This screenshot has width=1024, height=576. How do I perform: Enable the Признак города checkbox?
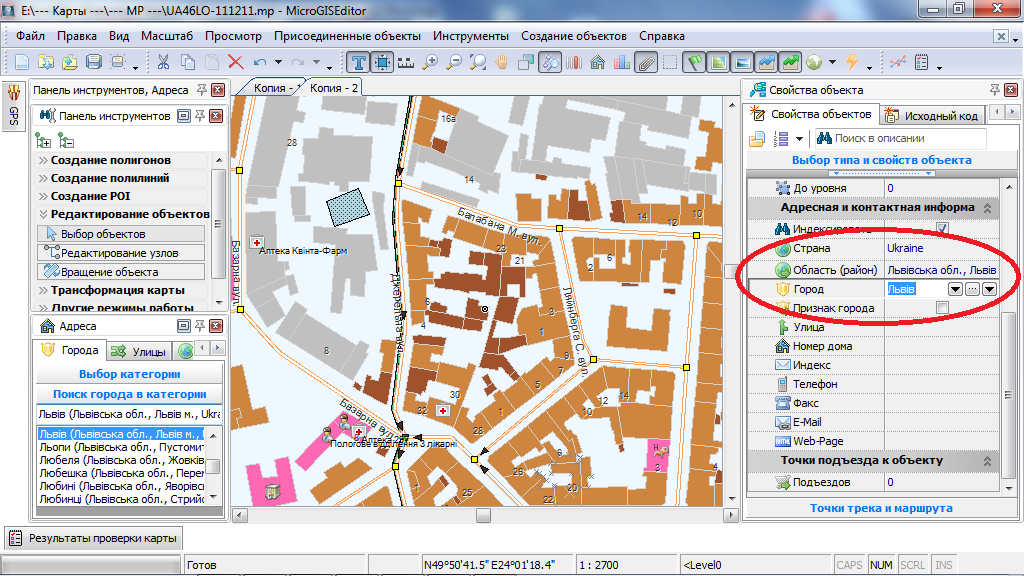tap(942, 308)
